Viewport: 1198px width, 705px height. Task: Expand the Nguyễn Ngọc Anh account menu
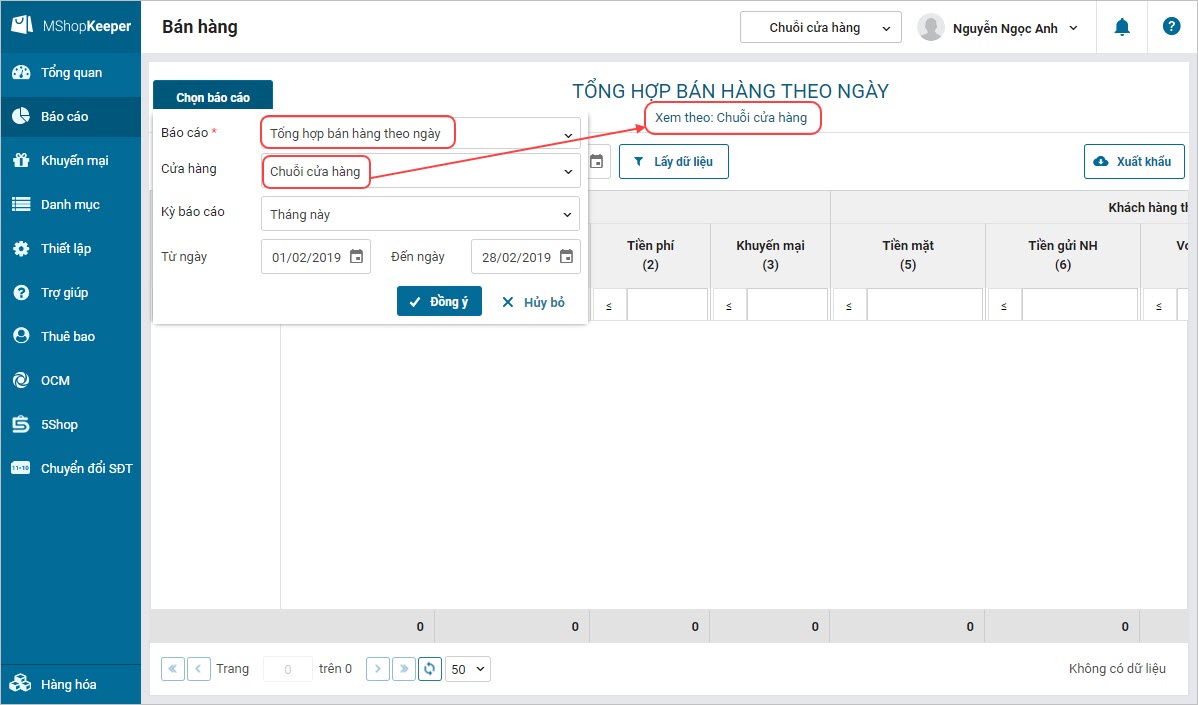(1073, 28)
